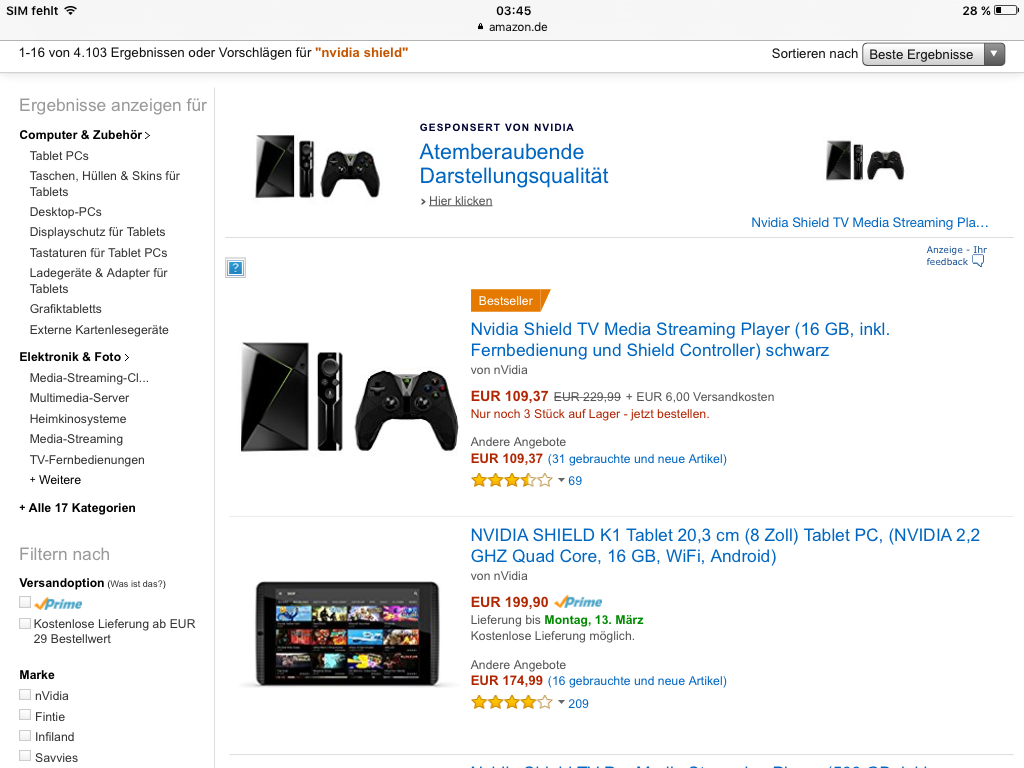Open 31 gebrauchte und neue Artikel link
This screenshot has width=1024, height=768.
[x=637, y=459]
